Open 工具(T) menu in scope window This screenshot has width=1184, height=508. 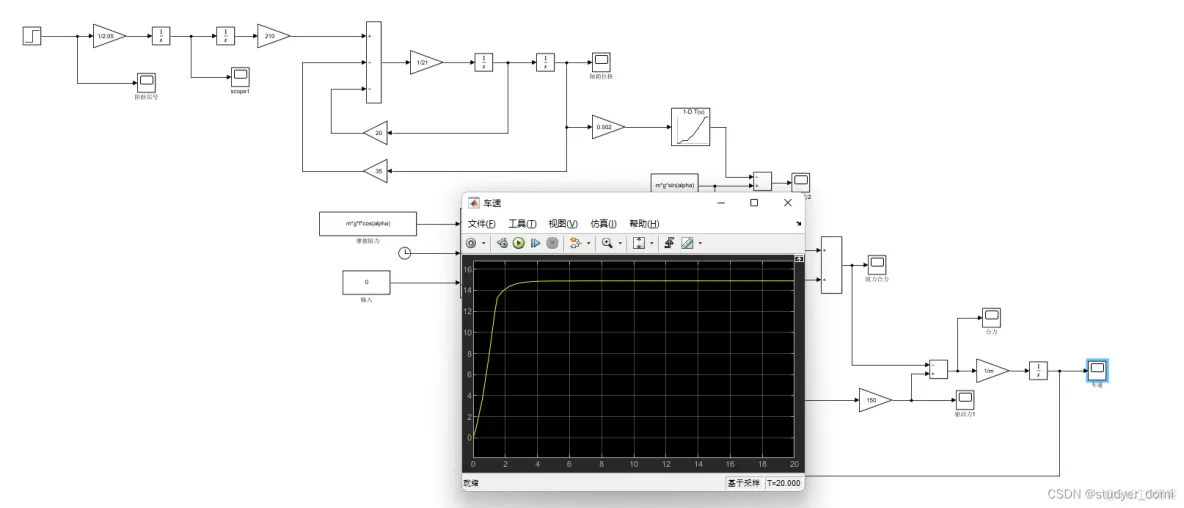pos(523,224)
